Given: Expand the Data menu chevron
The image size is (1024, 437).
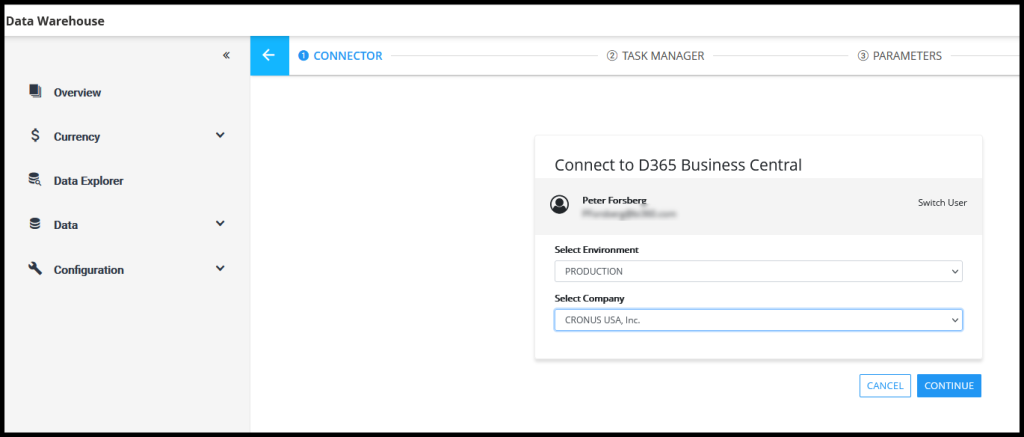Looking at the screenshot, I should tap(220, 224).
